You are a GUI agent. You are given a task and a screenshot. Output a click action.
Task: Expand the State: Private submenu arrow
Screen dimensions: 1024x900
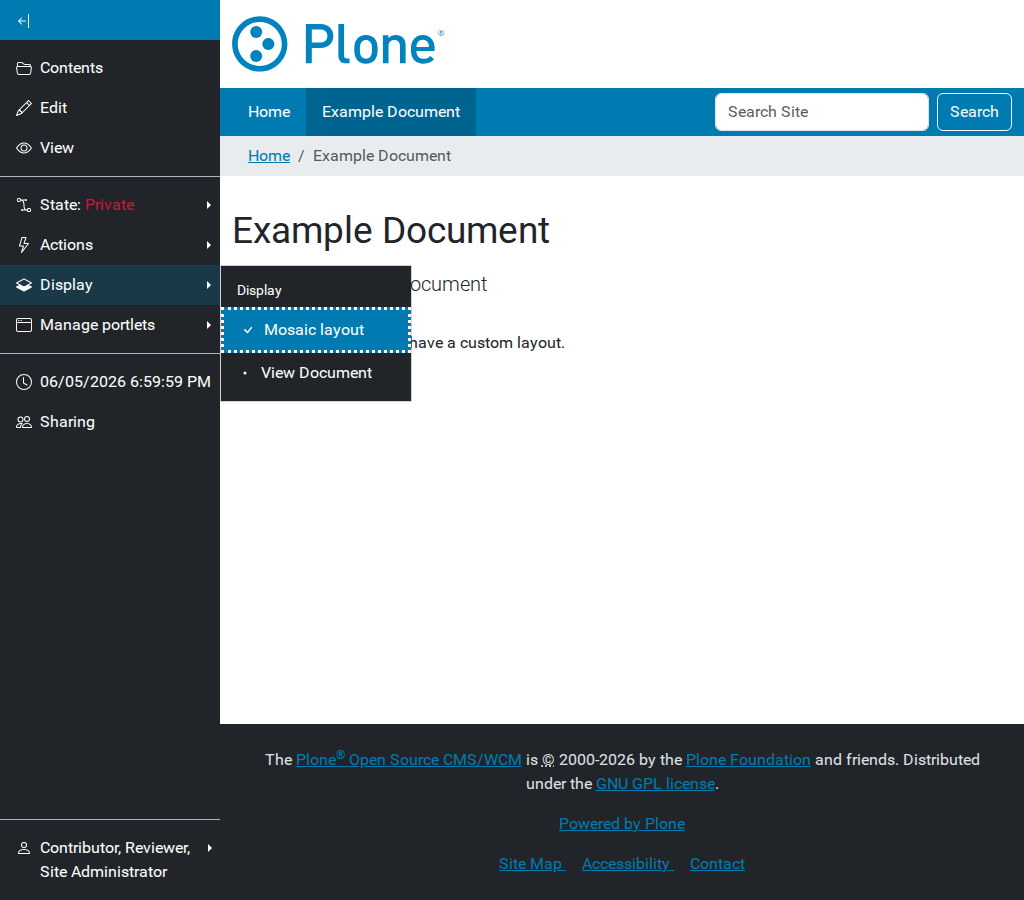pos(208,205)
